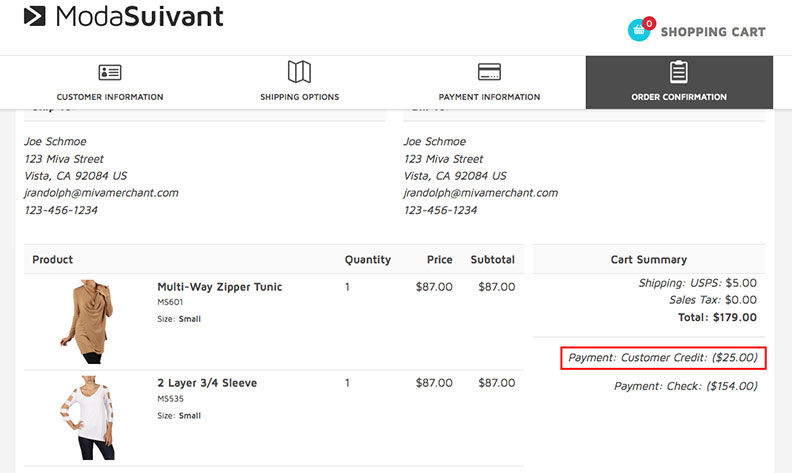792x473 pixels.
Task: Open Multi-Way Zipper Tunic product
Action: click(x=220, y=287)
